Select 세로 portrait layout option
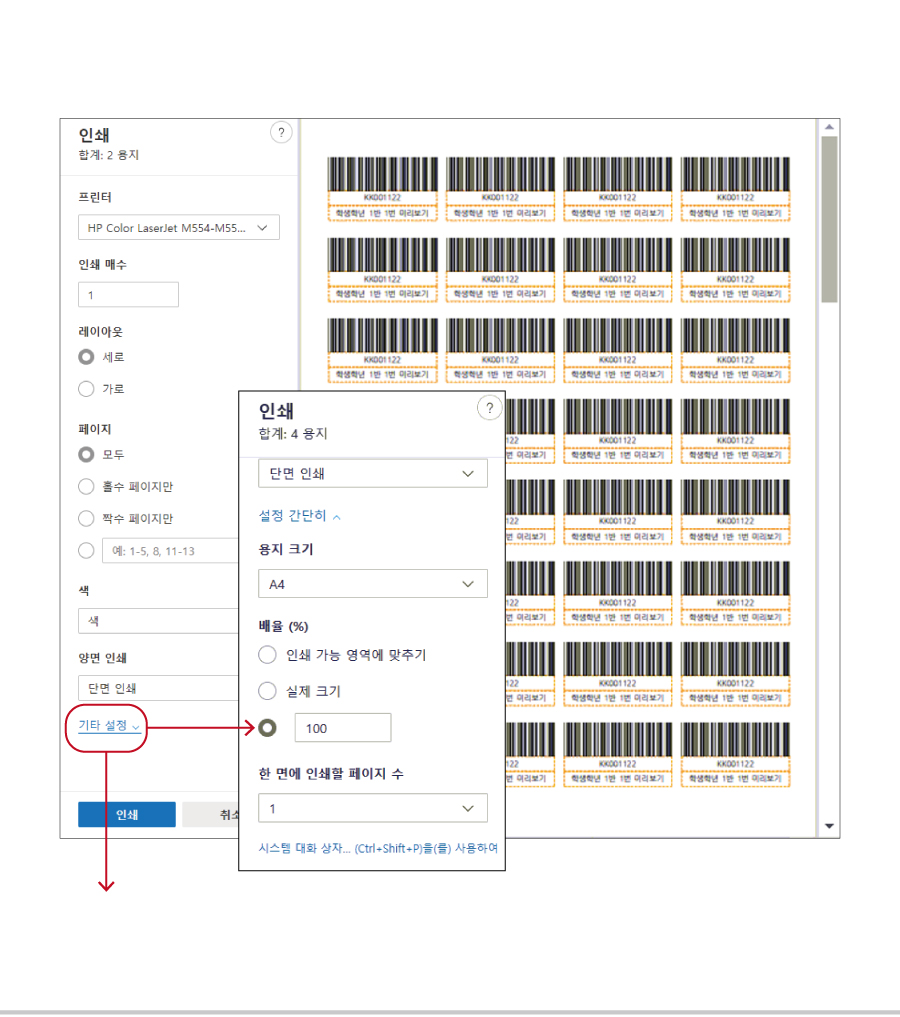The image size is (900, 1017). pos(86,357)
